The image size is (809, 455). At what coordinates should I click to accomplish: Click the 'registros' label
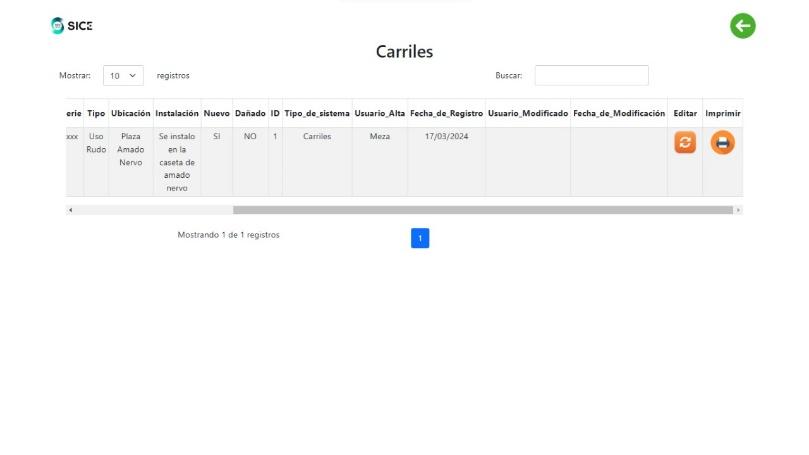point(173,75)
